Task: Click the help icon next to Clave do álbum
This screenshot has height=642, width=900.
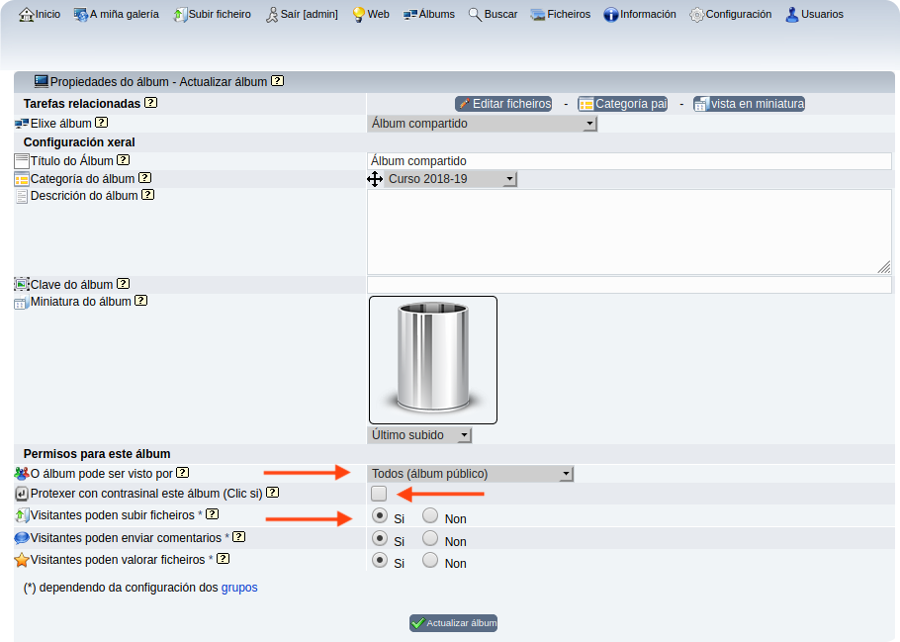Action: pyautogui.click(x=123, y=284)
